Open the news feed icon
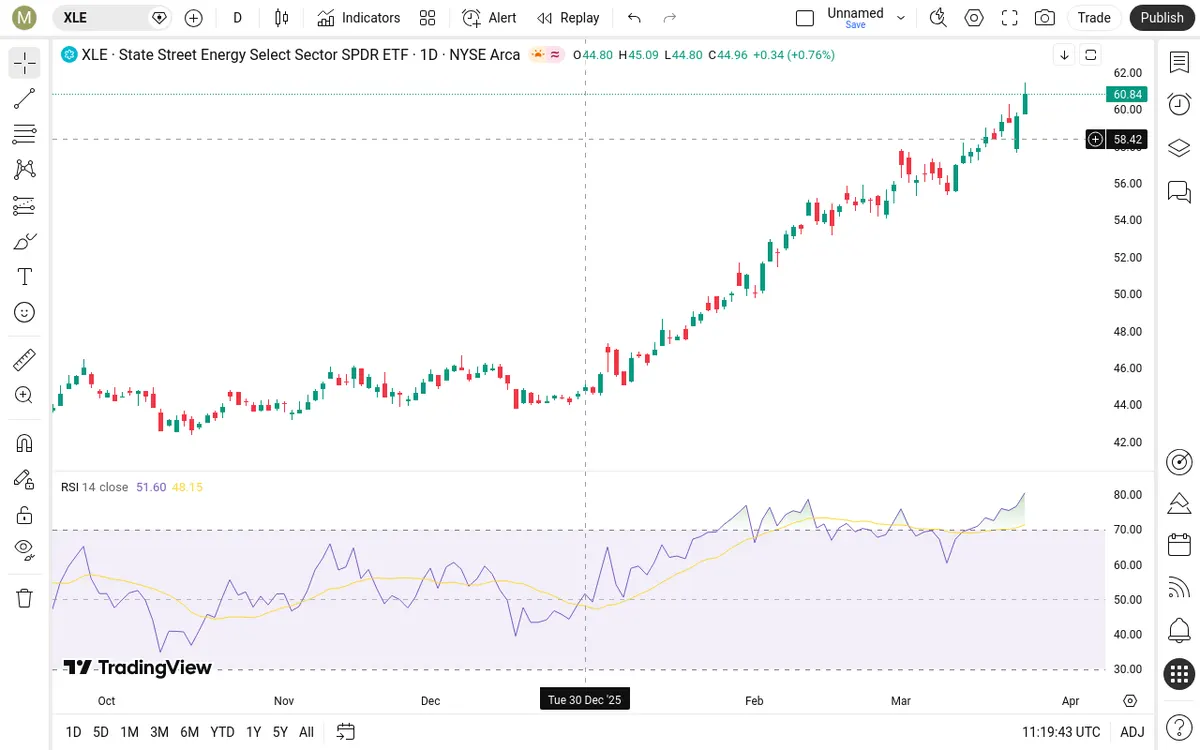The width and height of the screenshot is (1200, 750). (x=1179, y=588)
